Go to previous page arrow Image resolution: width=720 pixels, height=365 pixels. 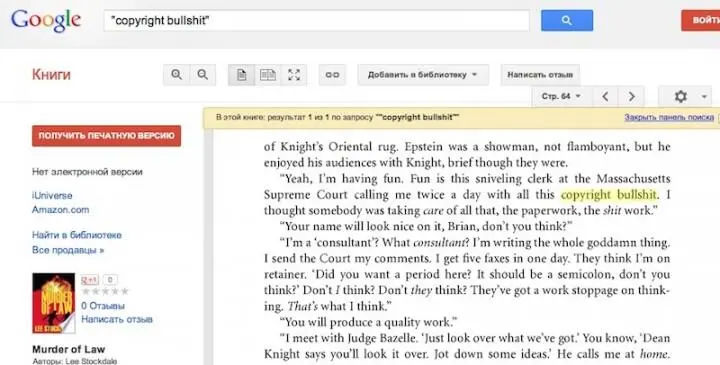pyautogui.click(x=605, y=96)
